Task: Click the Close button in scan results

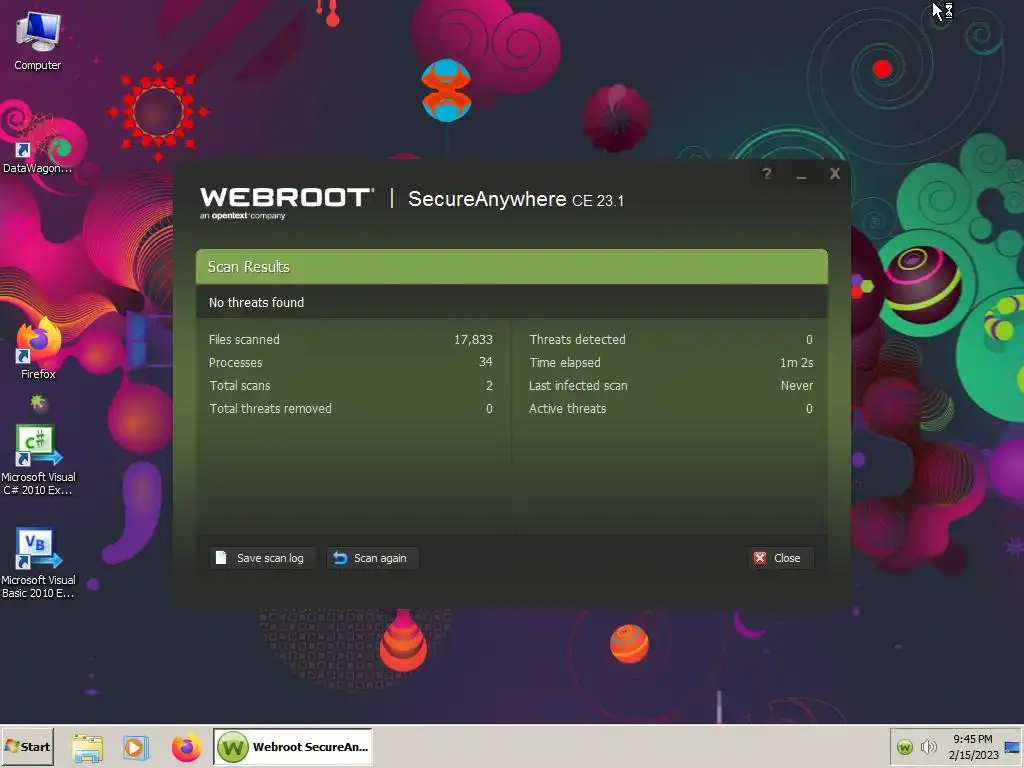Action: [x=780, y=558]
